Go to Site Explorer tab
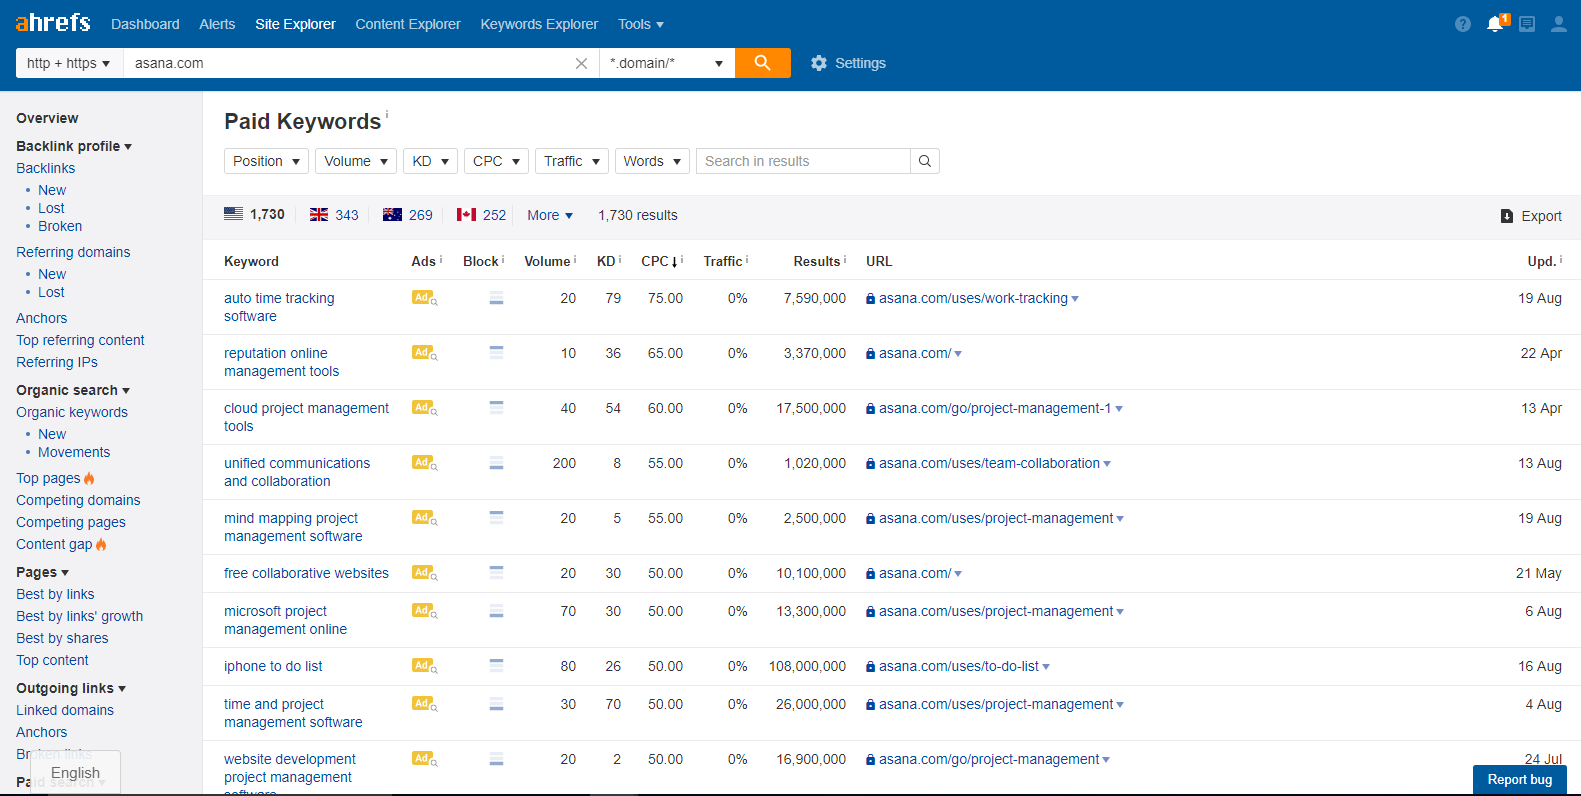 (x=295, y=24)
